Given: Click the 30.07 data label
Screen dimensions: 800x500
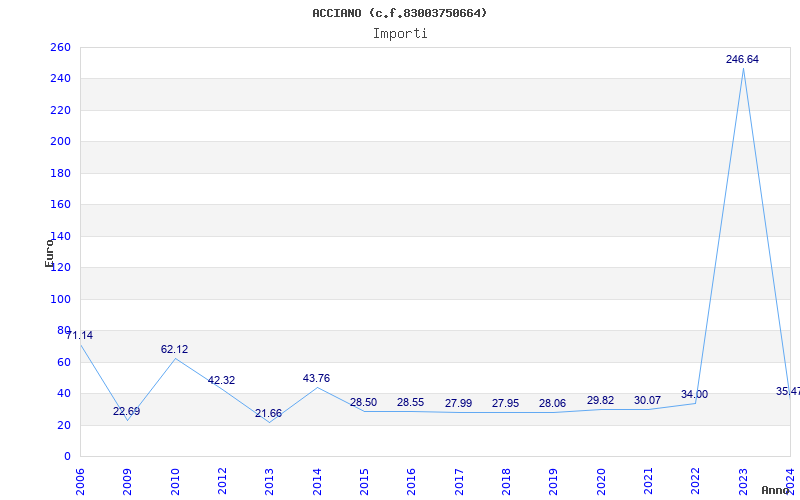Looking at the screenshot, I should point(647,401).
